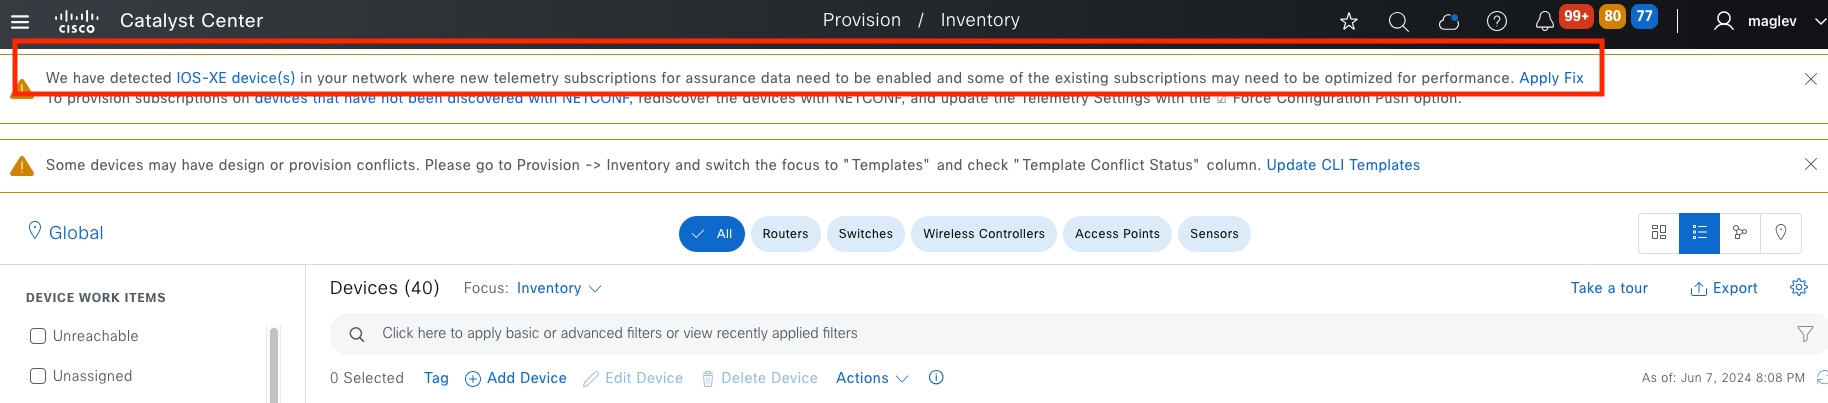Filter devices by Switches

tap(866, 234)
